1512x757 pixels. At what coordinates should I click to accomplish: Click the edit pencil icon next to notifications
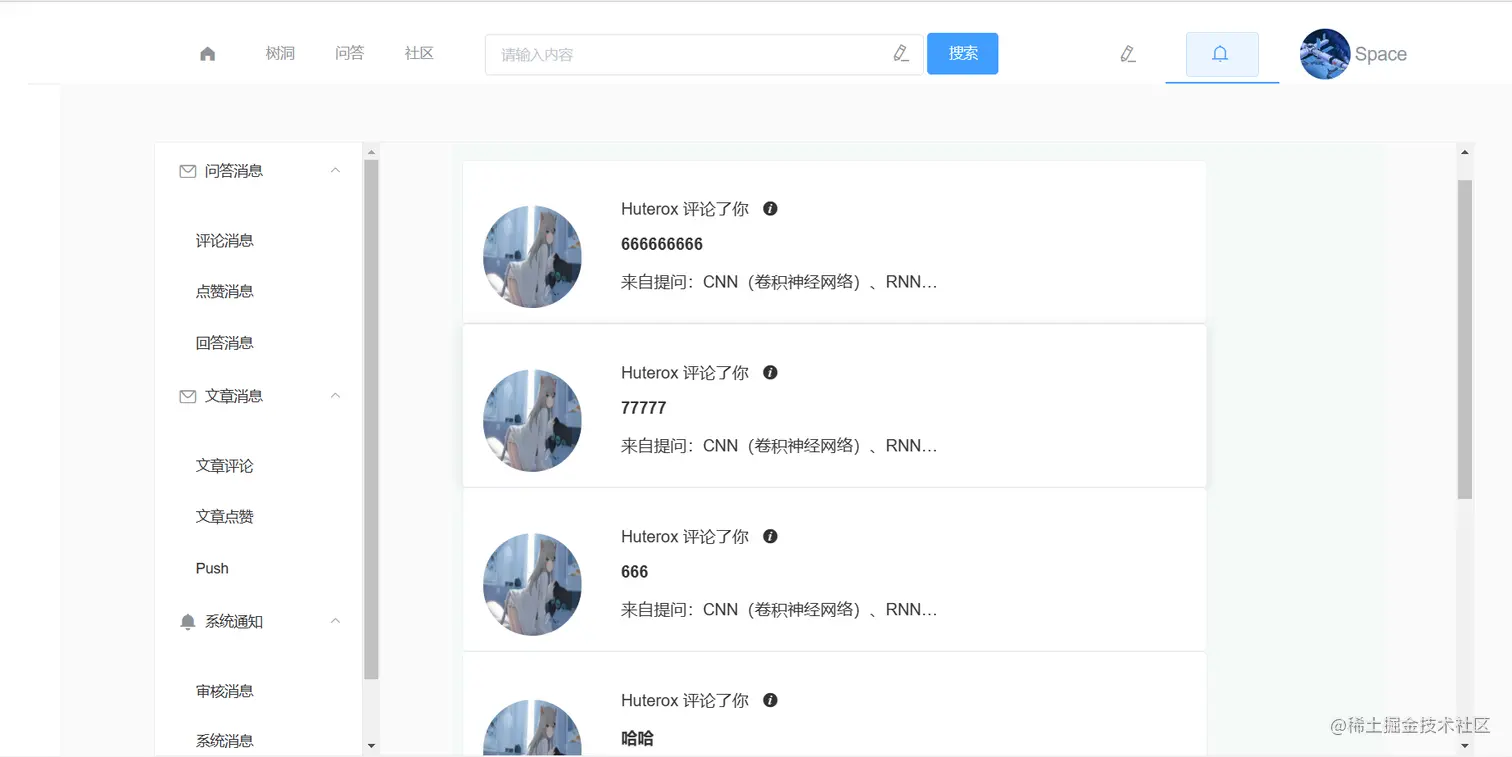click(1127, 55)
